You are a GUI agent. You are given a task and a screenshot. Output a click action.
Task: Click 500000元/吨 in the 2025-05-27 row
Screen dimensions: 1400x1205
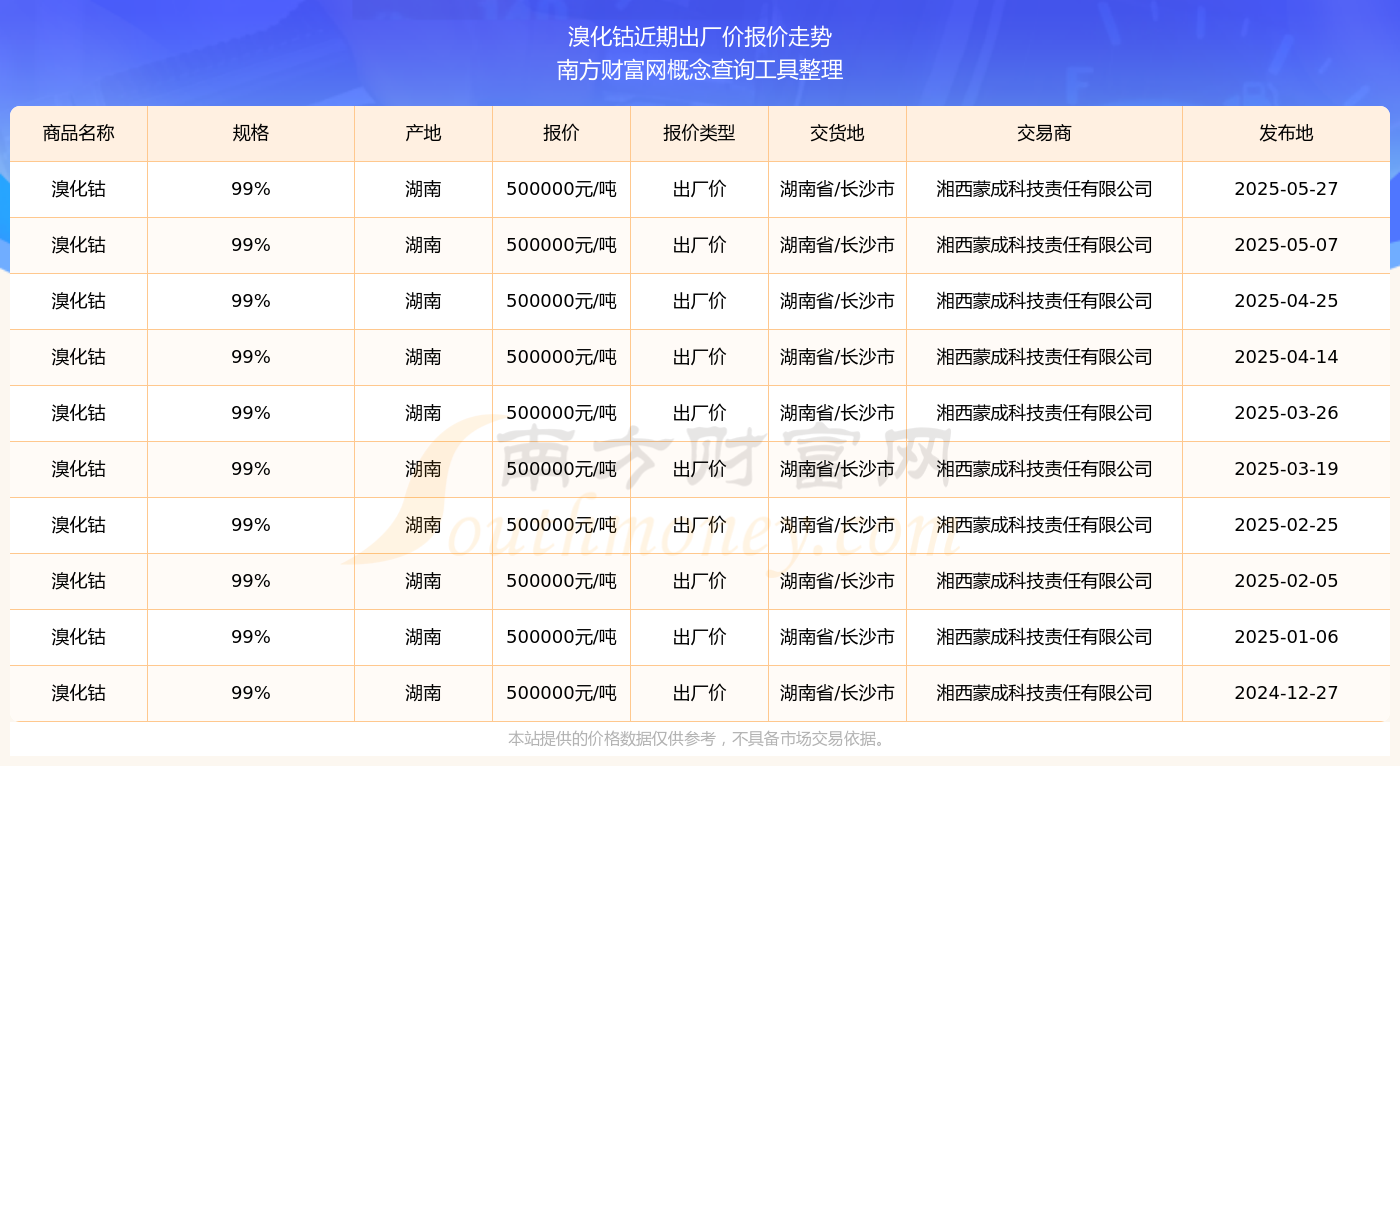pos(561,189)
